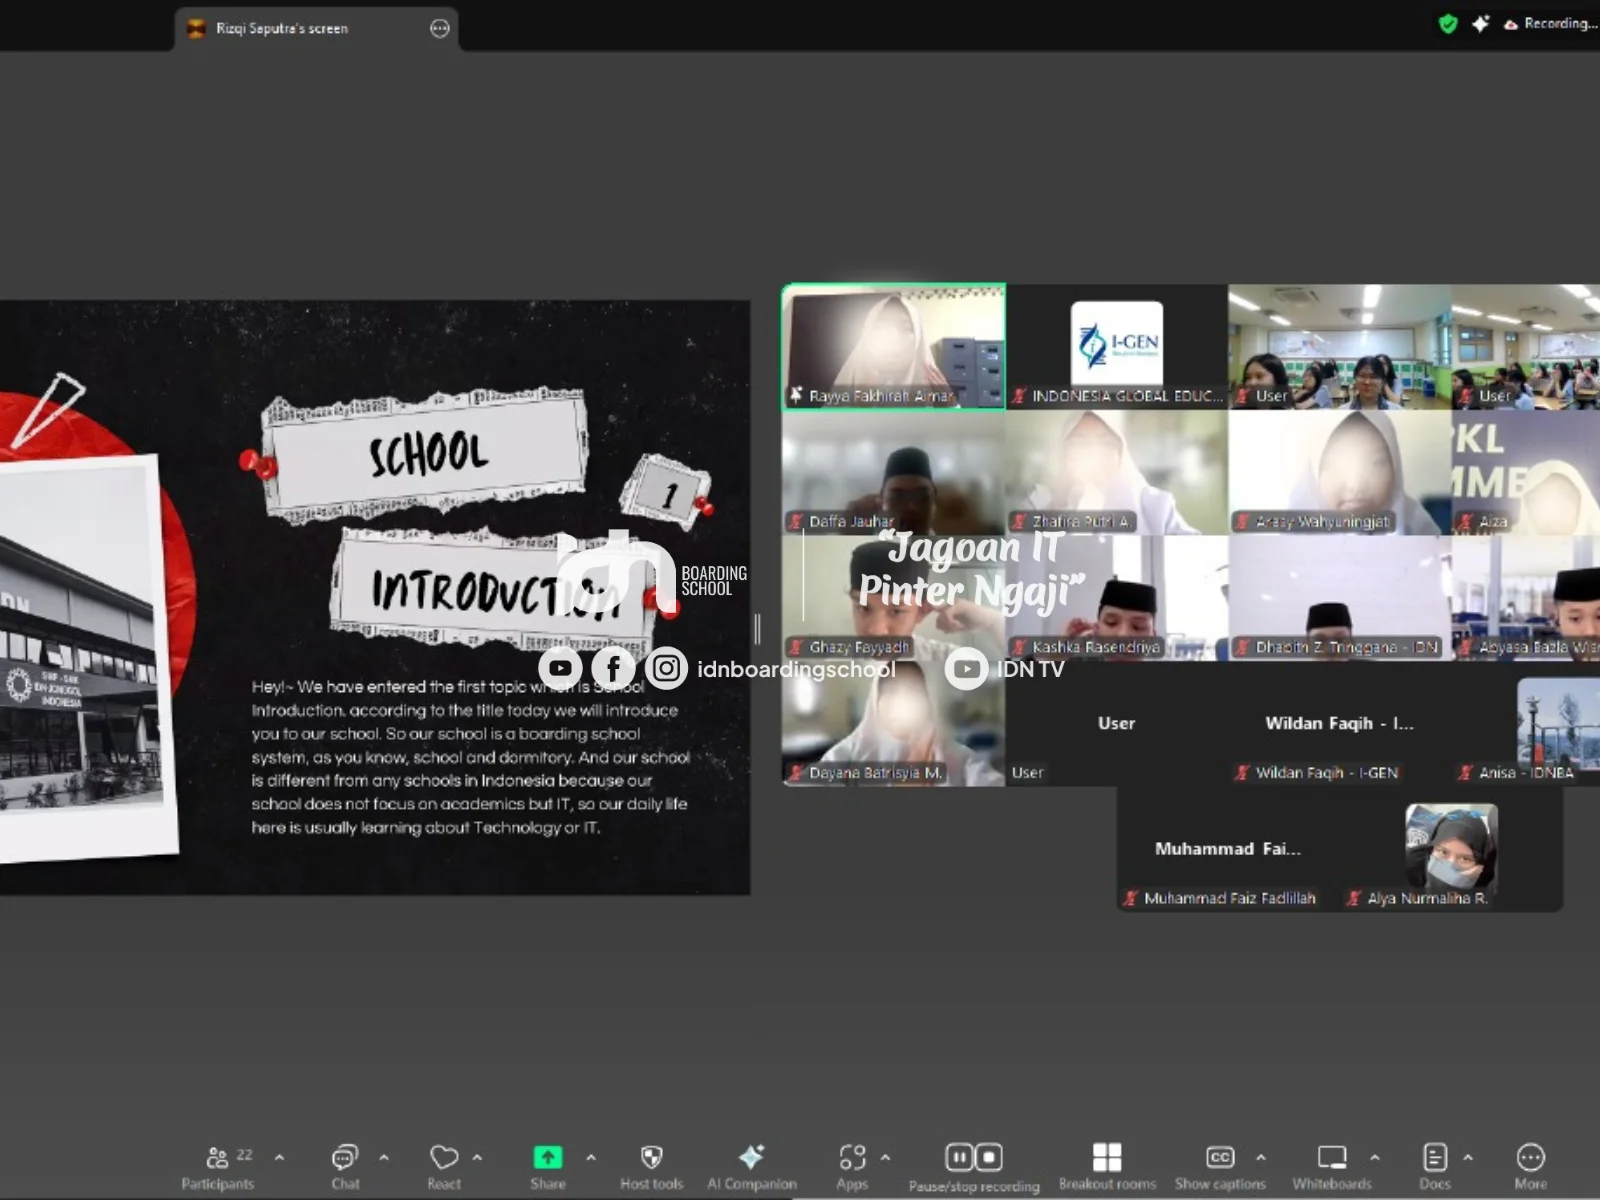Stop the recording
The height and width of the screenshot is (1200, 1600).
[x=989, y=1157]
